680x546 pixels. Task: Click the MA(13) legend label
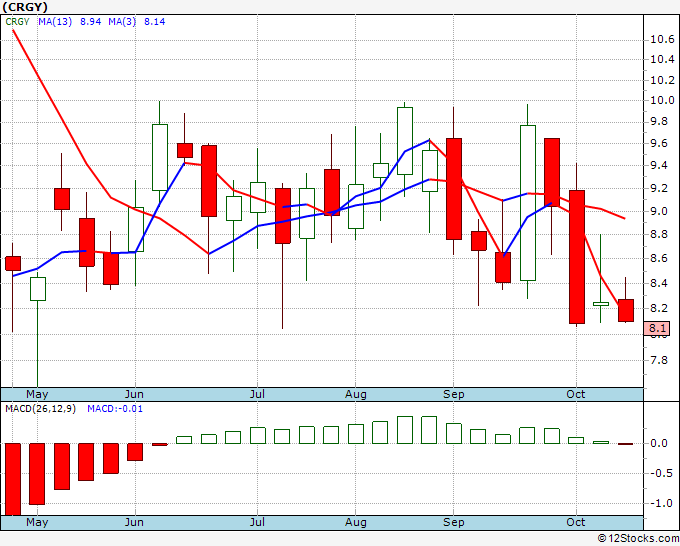tap(55, 22)
